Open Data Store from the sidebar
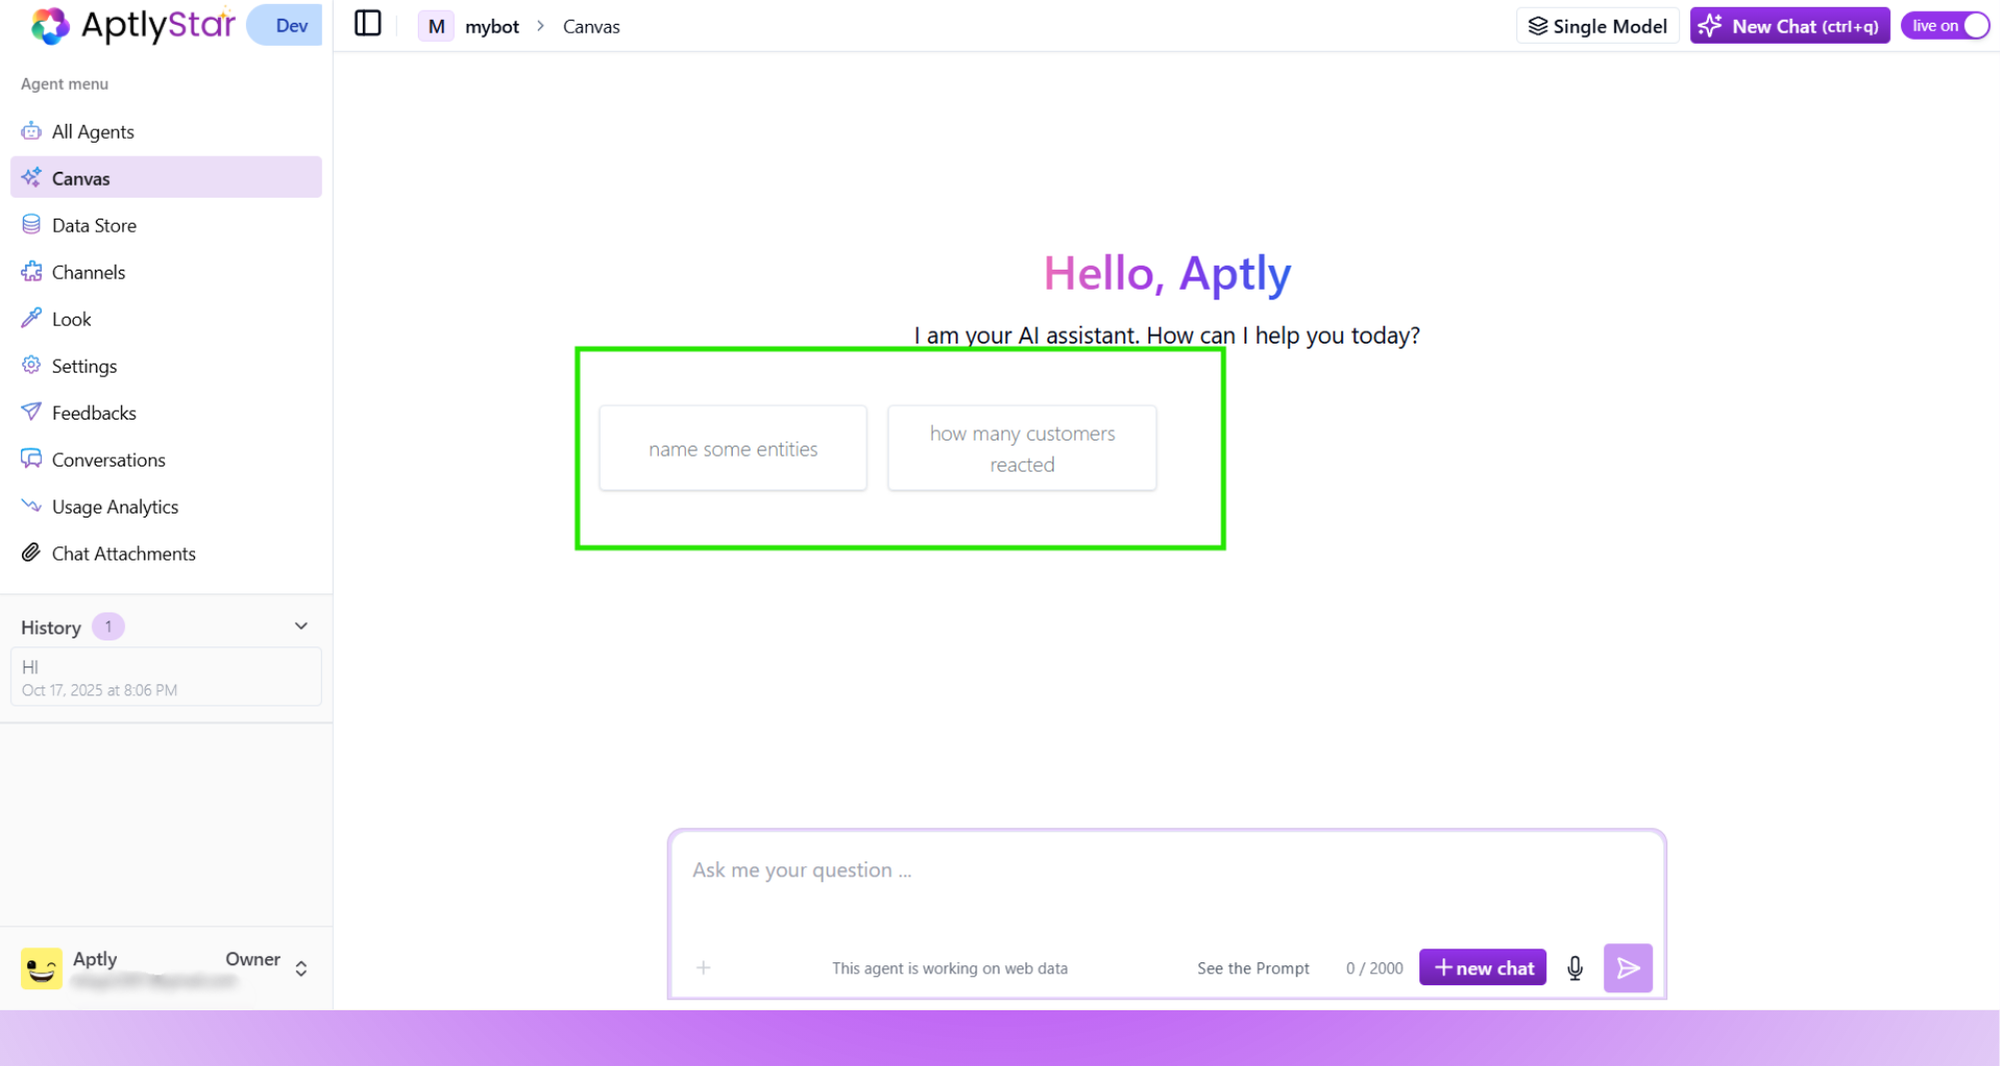Viewport: 2000px width, 1066px height. pyautogui.click(x=93, y=225)
